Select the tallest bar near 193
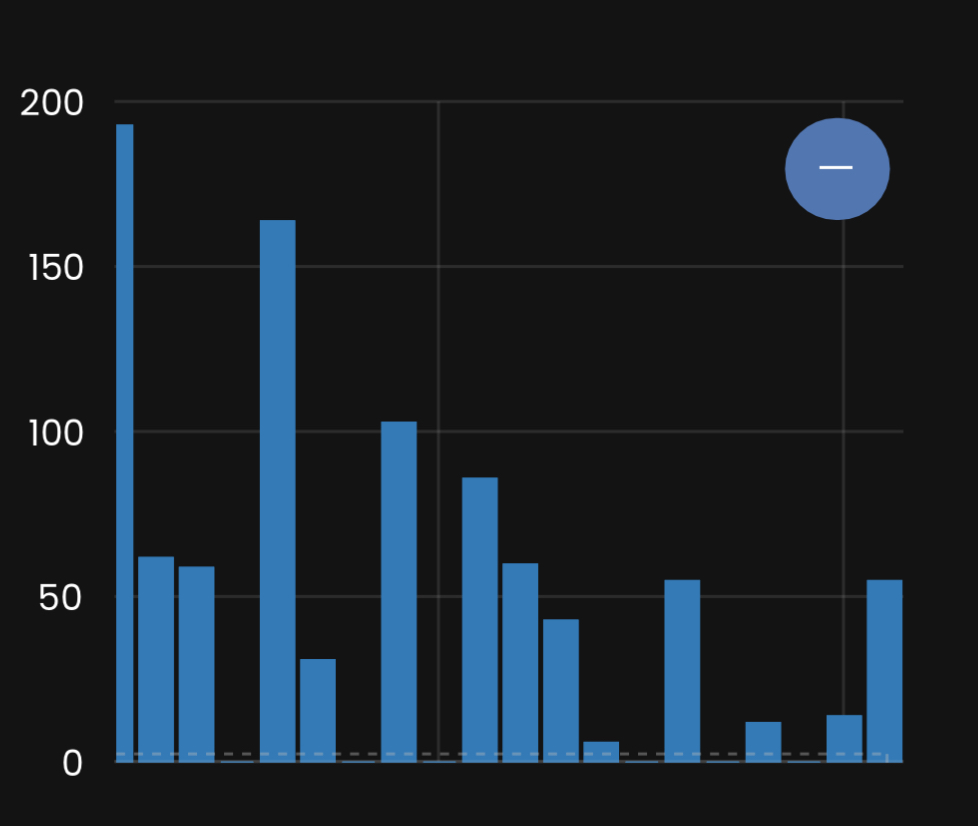The image size is (978, 826). click(125, 443)
